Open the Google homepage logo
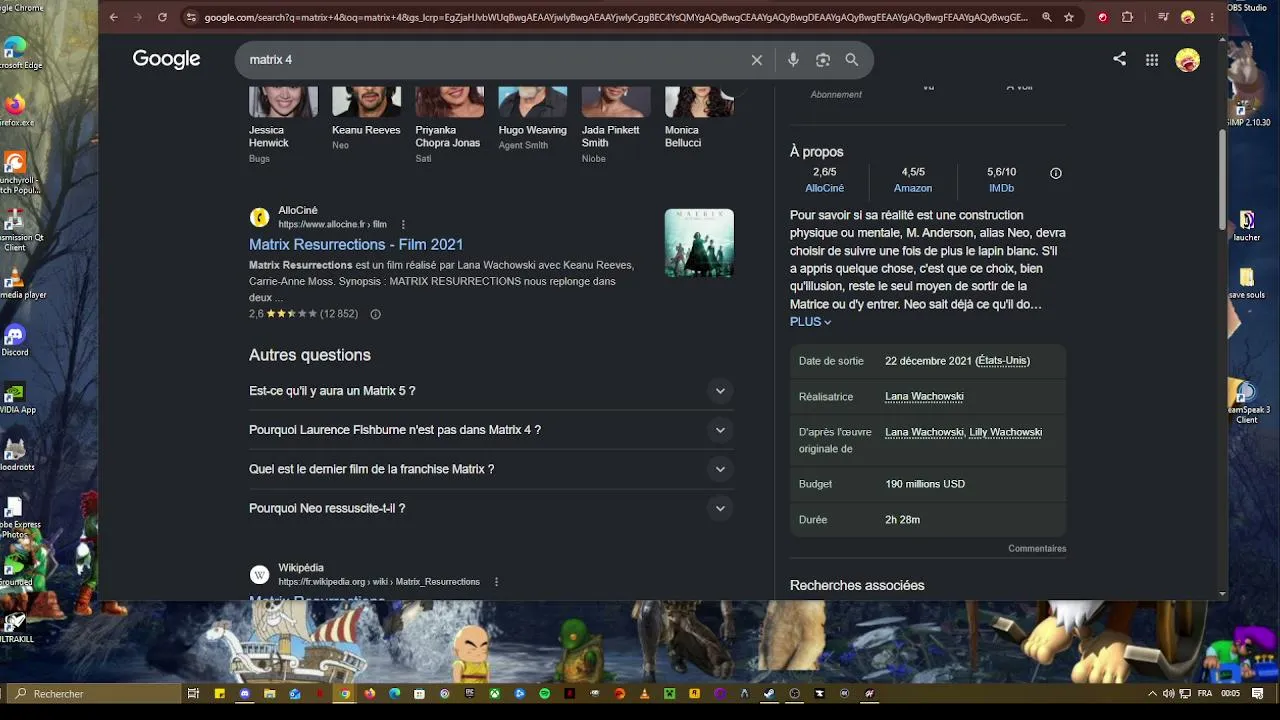This screenshot has height=720, width=1280. [167, 59]
